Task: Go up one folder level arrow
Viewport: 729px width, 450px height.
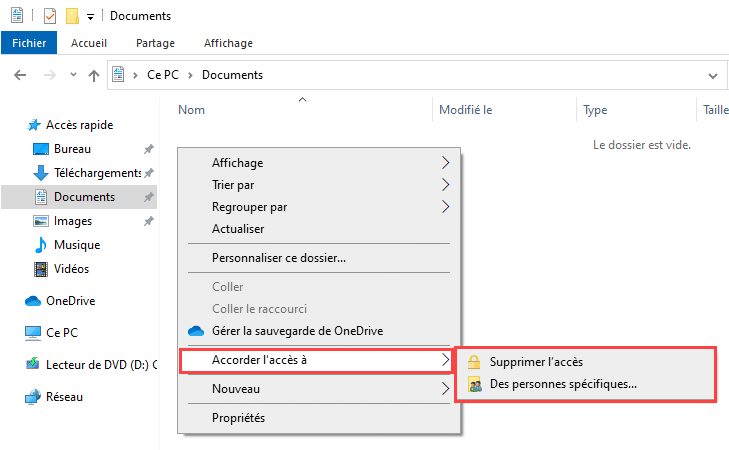Action: pos(94,75)
